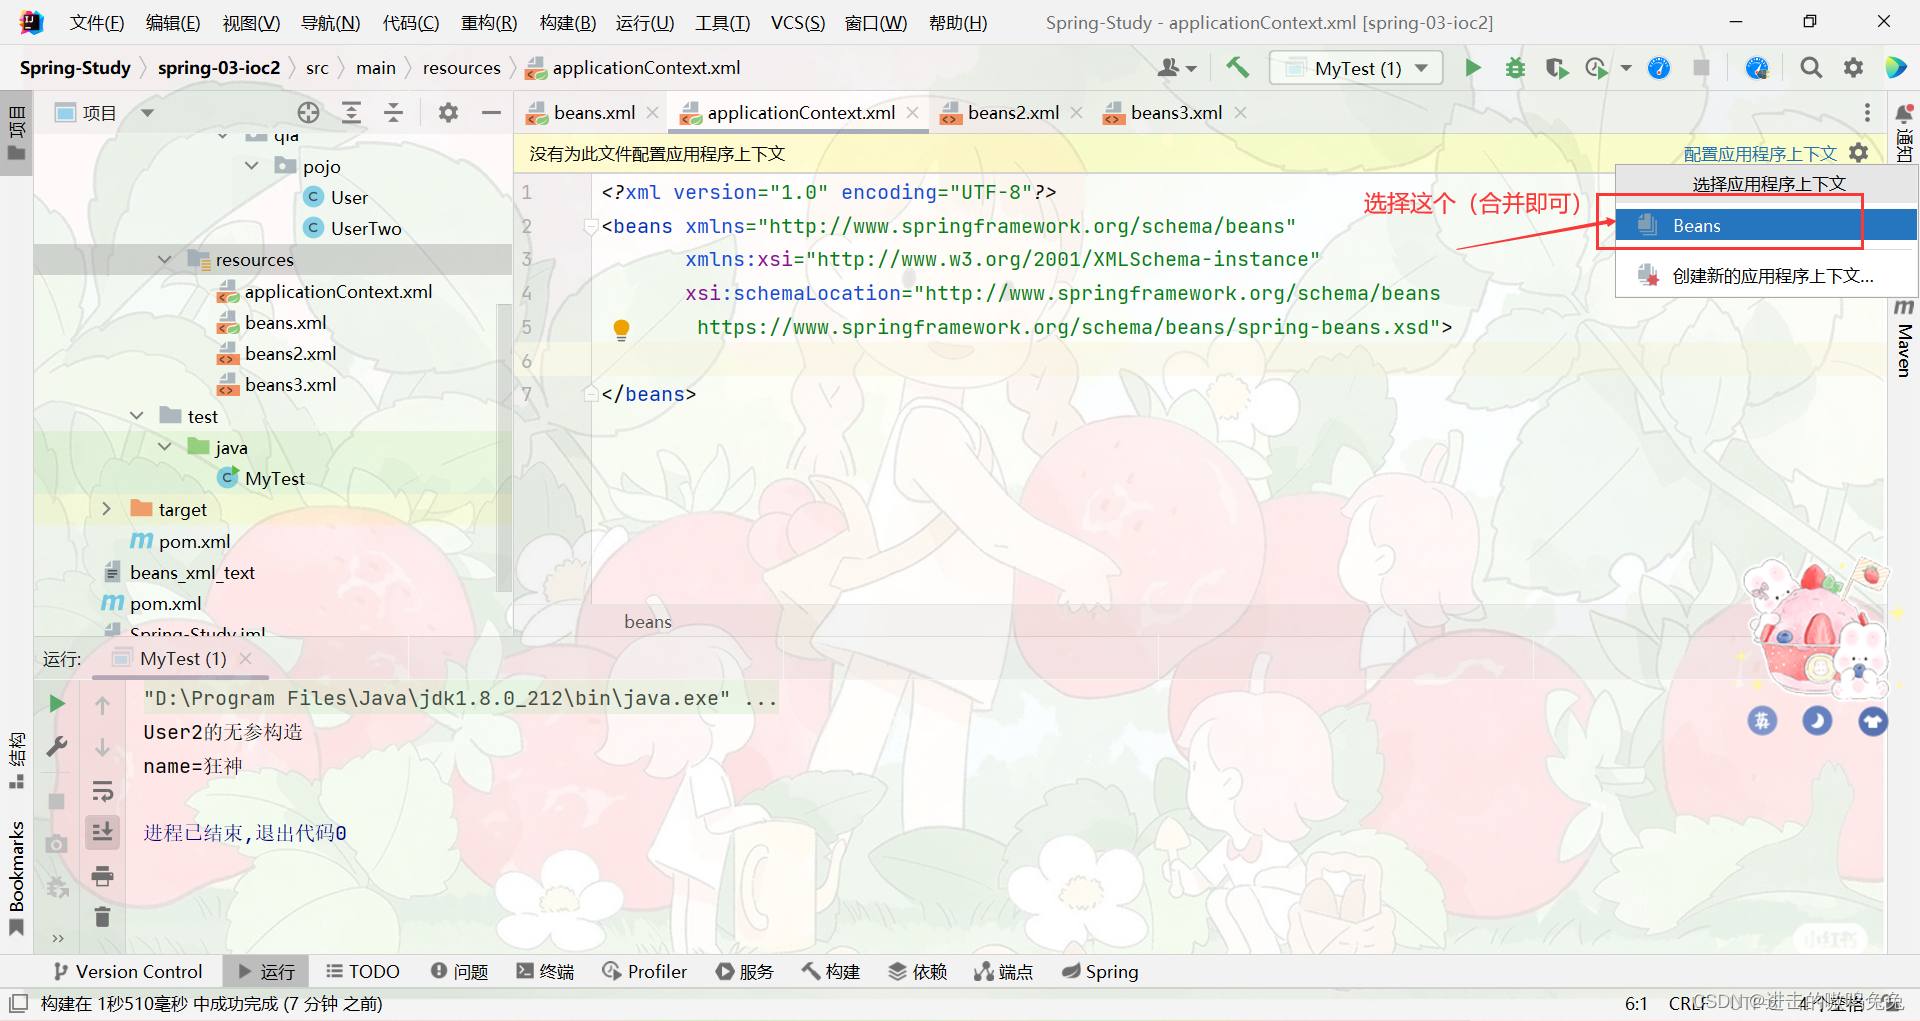Click line separator CRLF in status bar

[x=1688, y=1003]
